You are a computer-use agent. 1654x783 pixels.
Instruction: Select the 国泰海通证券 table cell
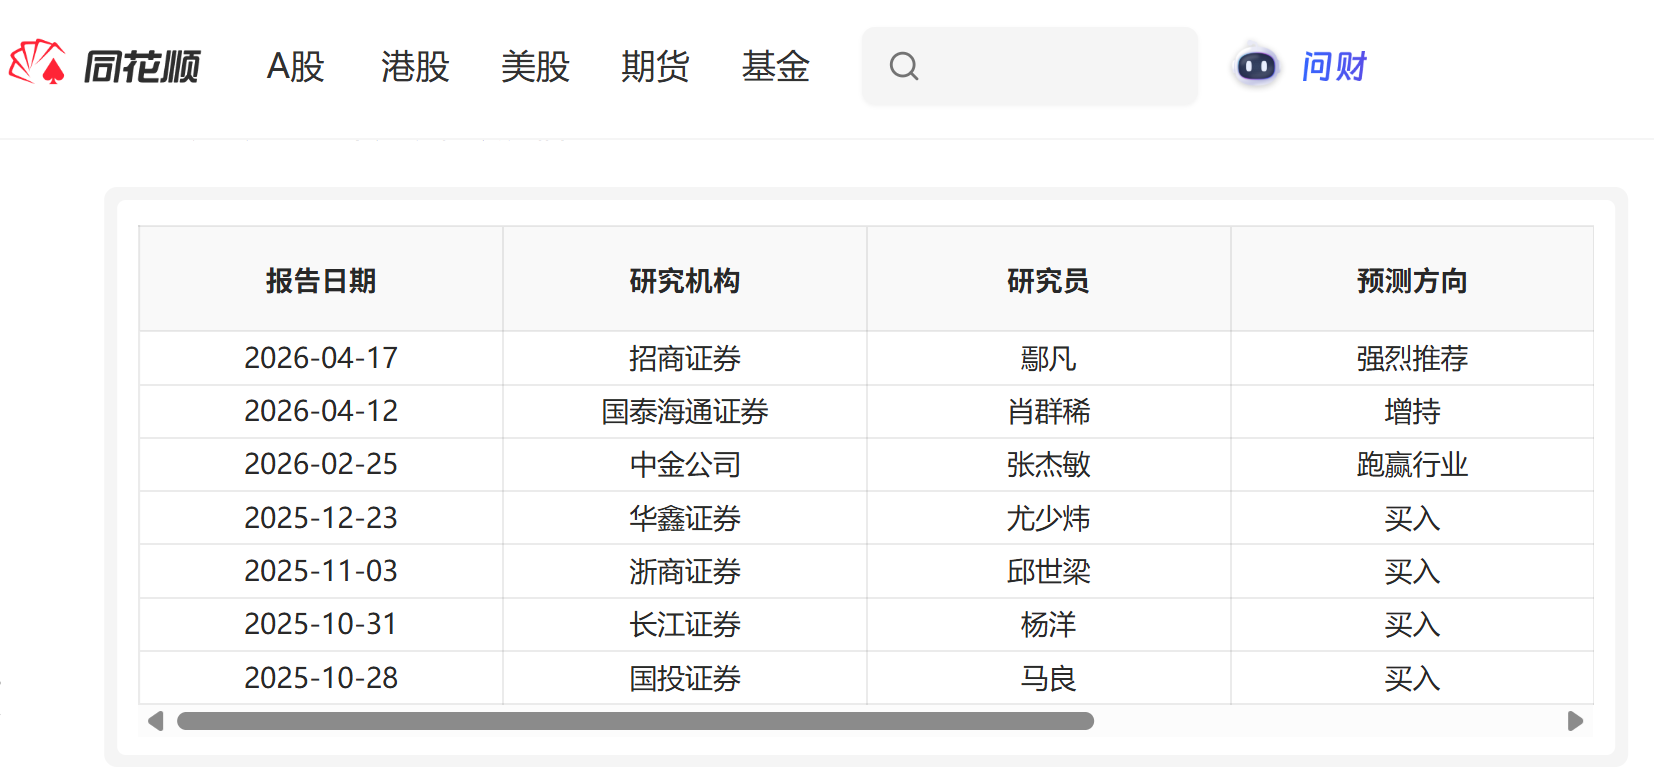coord(685,411)
